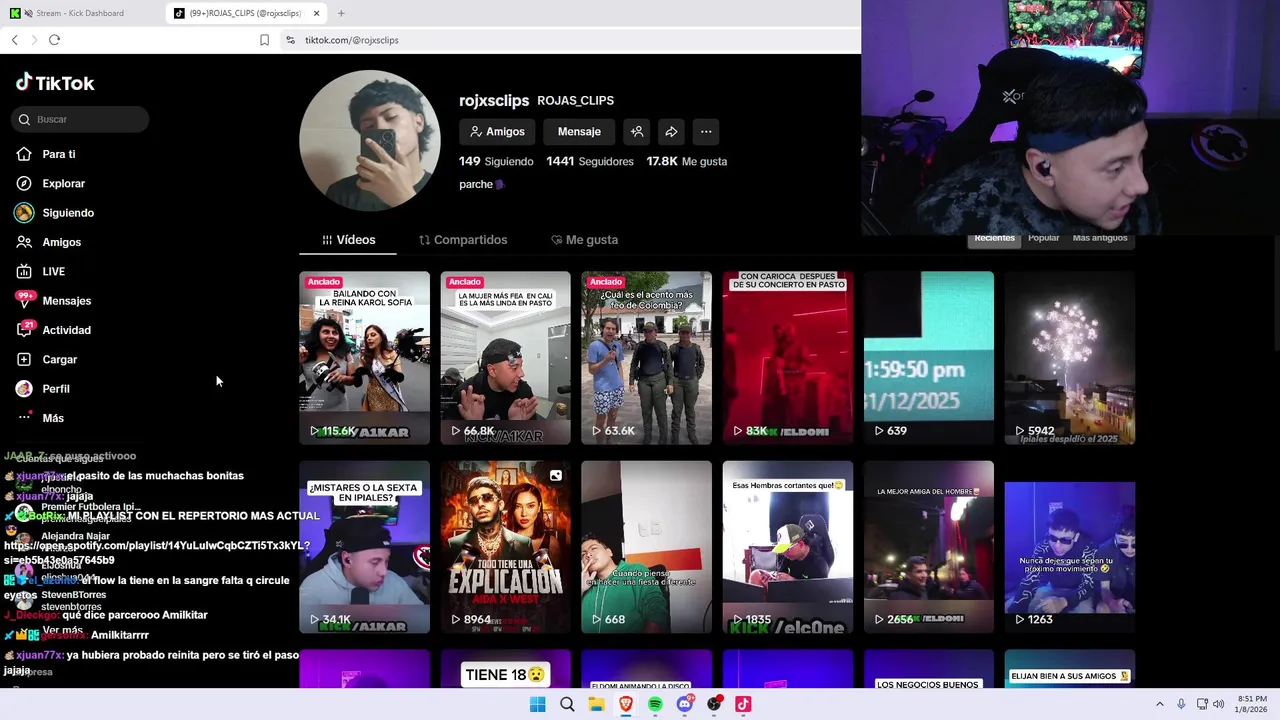Sort videos by Más antiguos
Screen dimensions: 1280x720
(x=1099, y=238)
